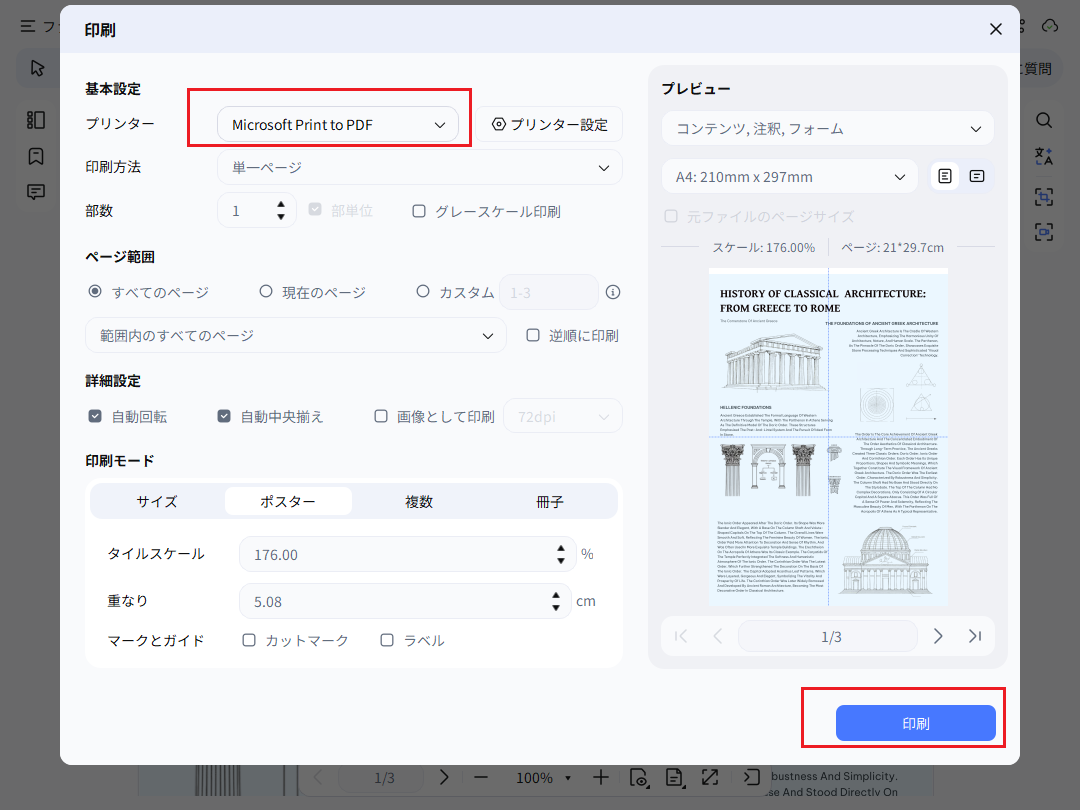Open printer settings button
The width and height of the screenshot is (1080, 810).
point(549,125)
